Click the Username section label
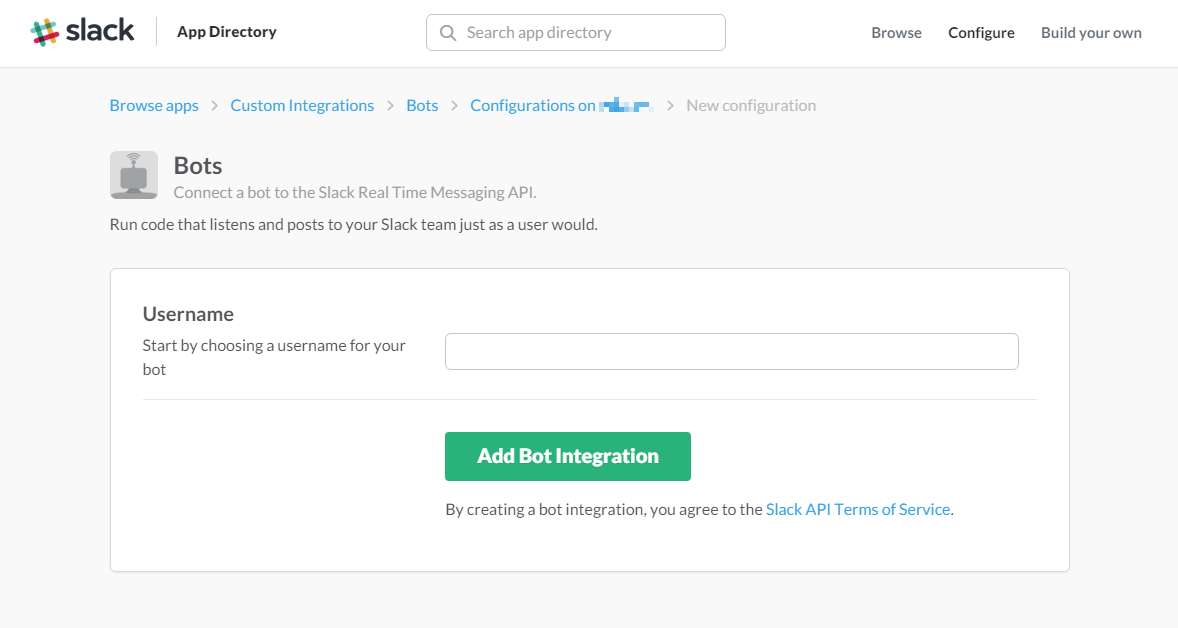 tap(188, 314)
